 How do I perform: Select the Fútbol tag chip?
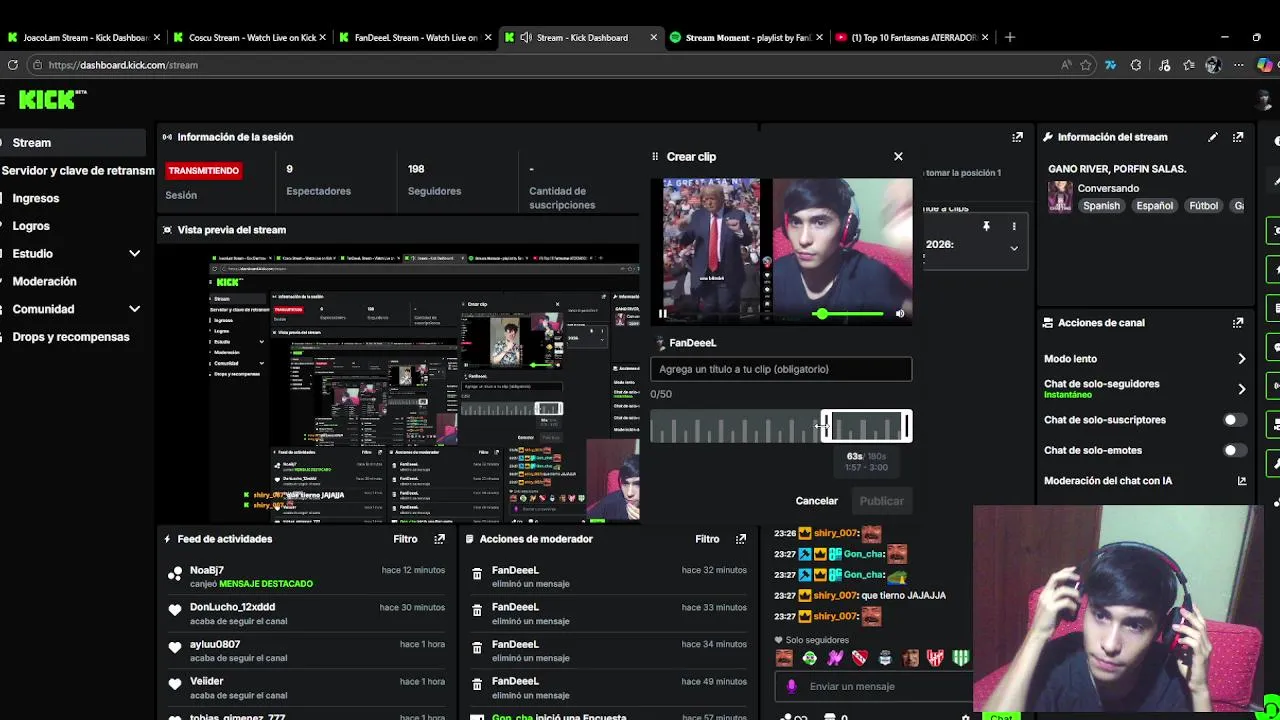click(x=1203, y=206)
